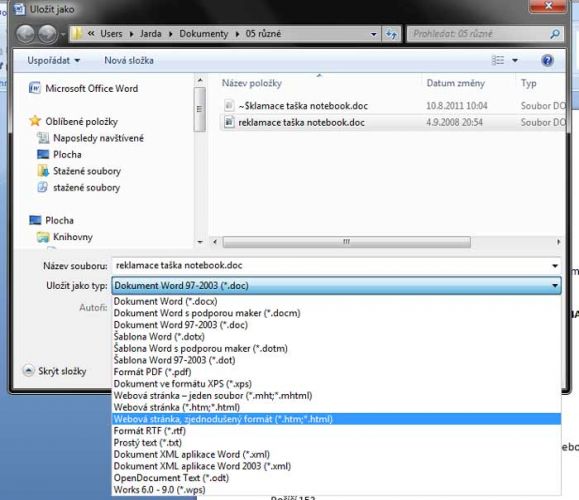Screen dimensions: 579x500
Task: Choose Formát PDF (*.pdf) option
Action: 336,372
